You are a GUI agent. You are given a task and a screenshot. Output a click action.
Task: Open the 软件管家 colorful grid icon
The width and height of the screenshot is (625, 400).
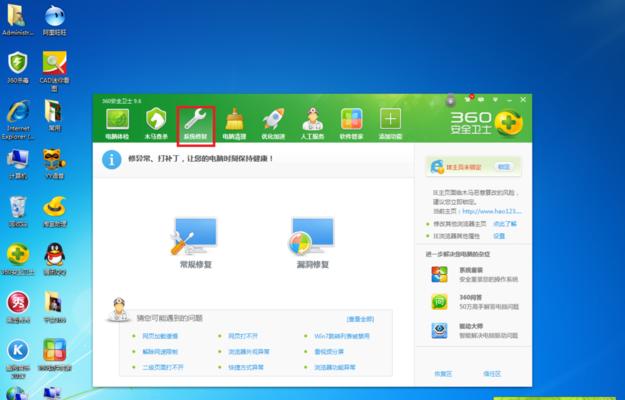[x=351, y=124]
